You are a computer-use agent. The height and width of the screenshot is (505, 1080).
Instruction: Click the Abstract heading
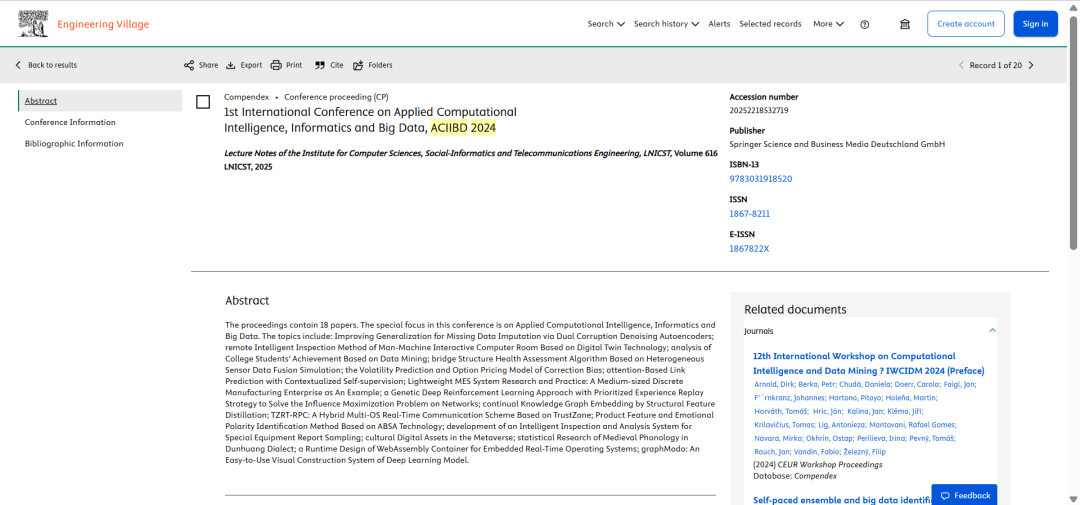(247, 301)
